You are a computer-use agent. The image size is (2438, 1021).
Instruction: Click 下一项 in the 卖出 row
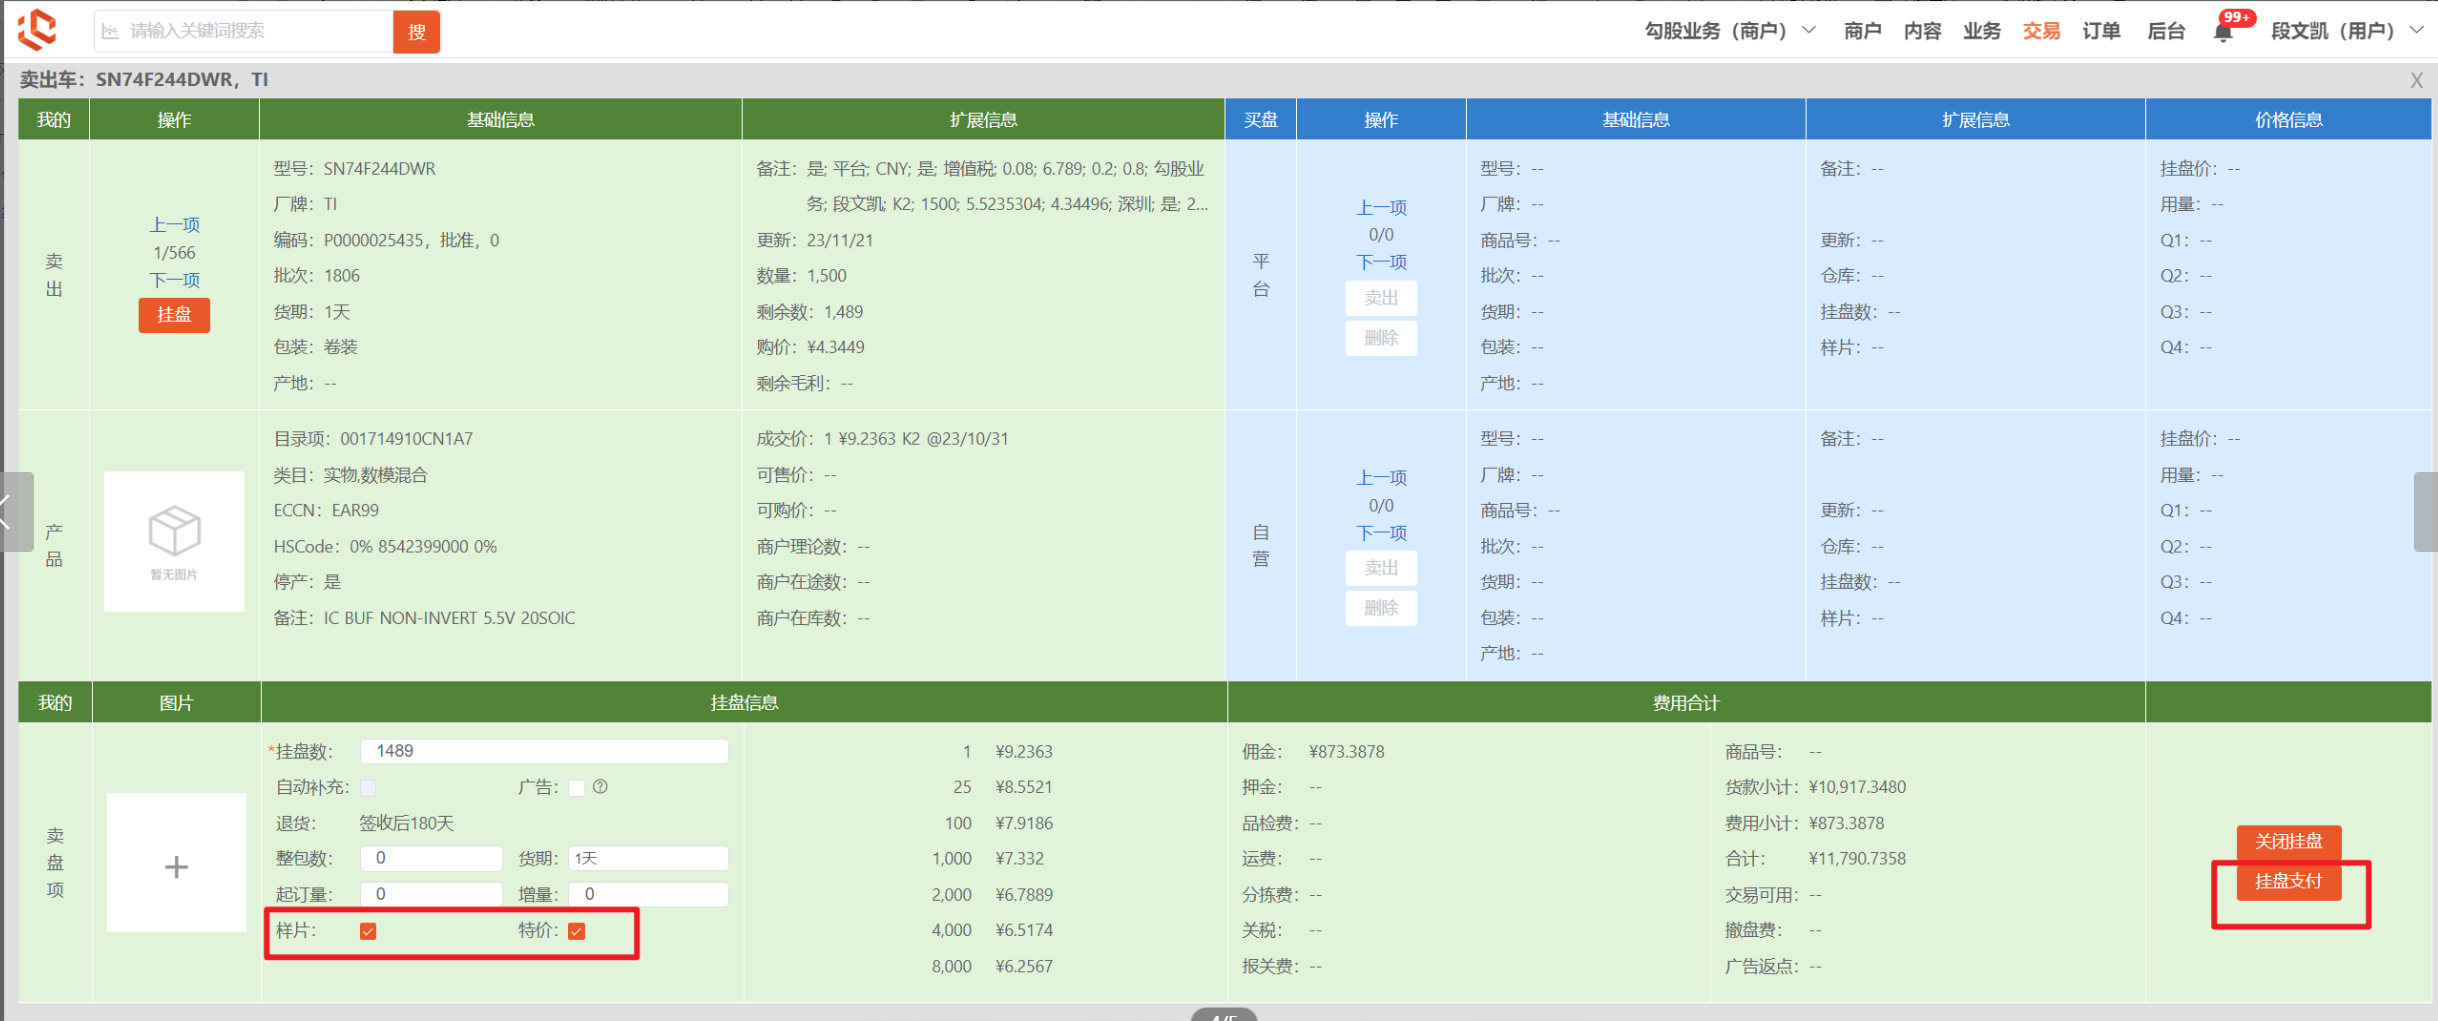(175, 280)
